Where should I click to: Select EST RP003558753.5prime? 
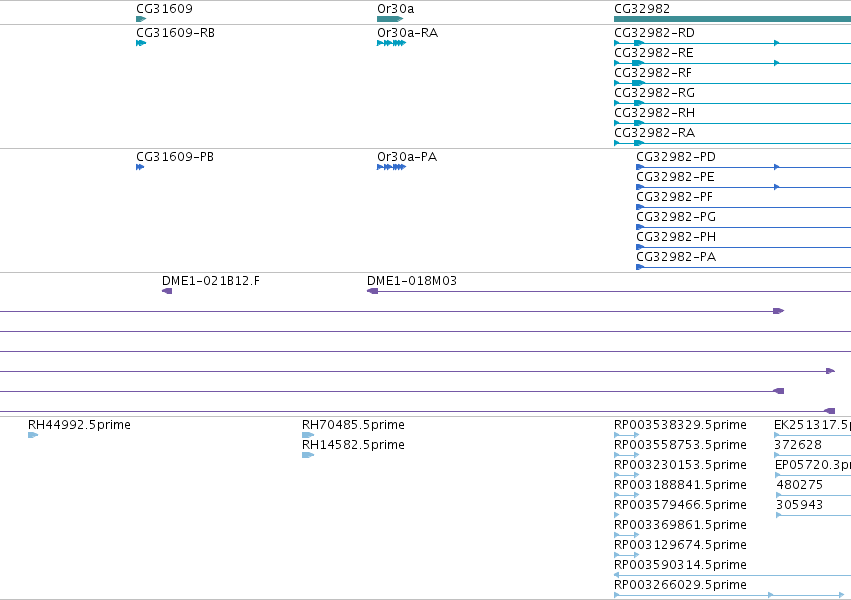tap(681, 445)
